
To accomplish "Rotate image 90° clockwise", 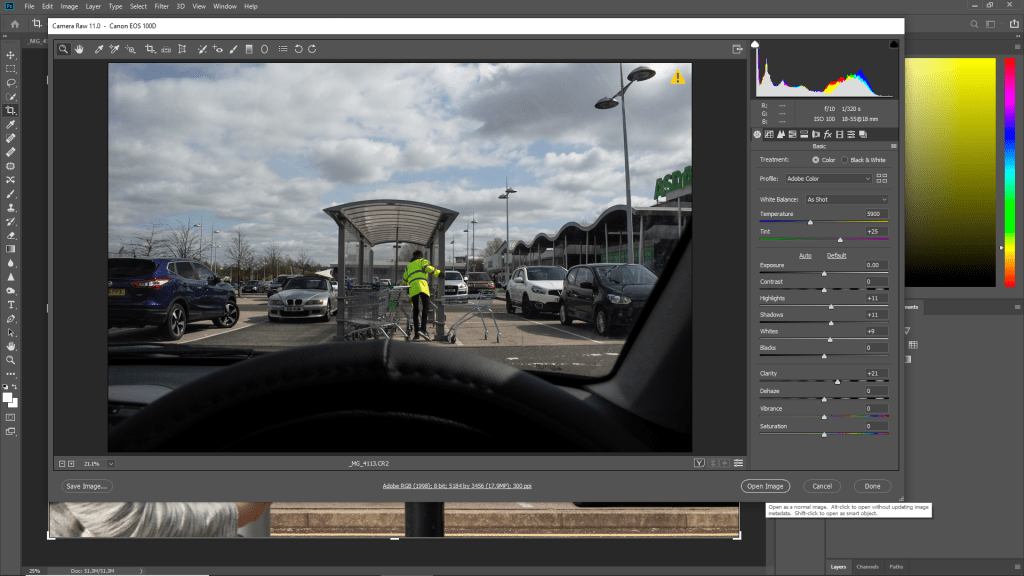I will [312, 48].
